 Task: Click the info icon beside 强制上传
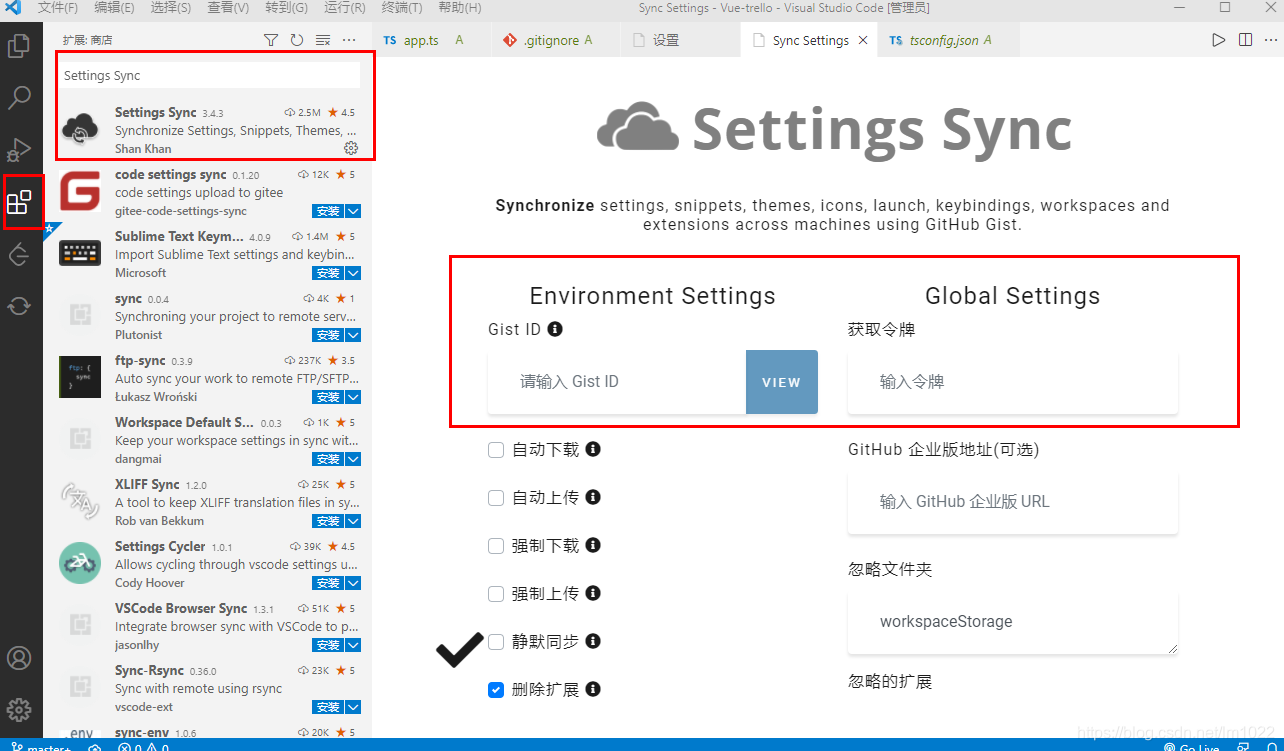pyautogui.click(x=593, y=593)
